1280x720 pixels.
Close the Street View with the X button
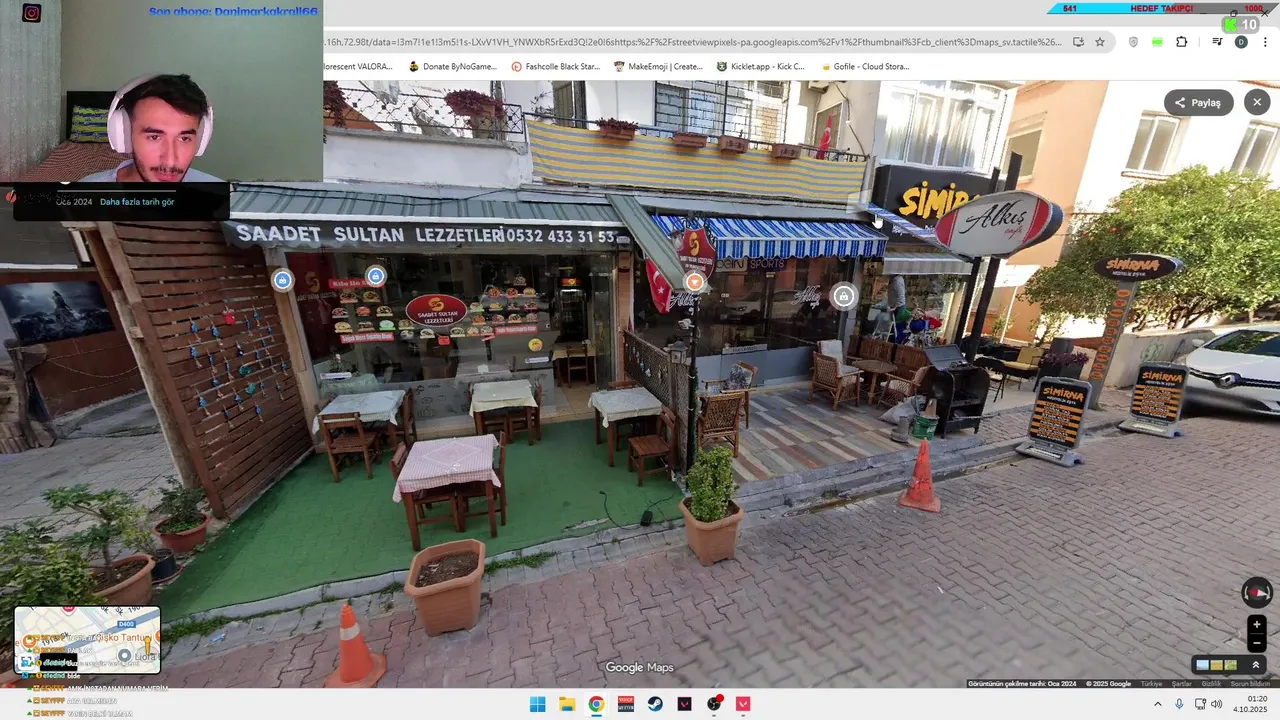1257,102
